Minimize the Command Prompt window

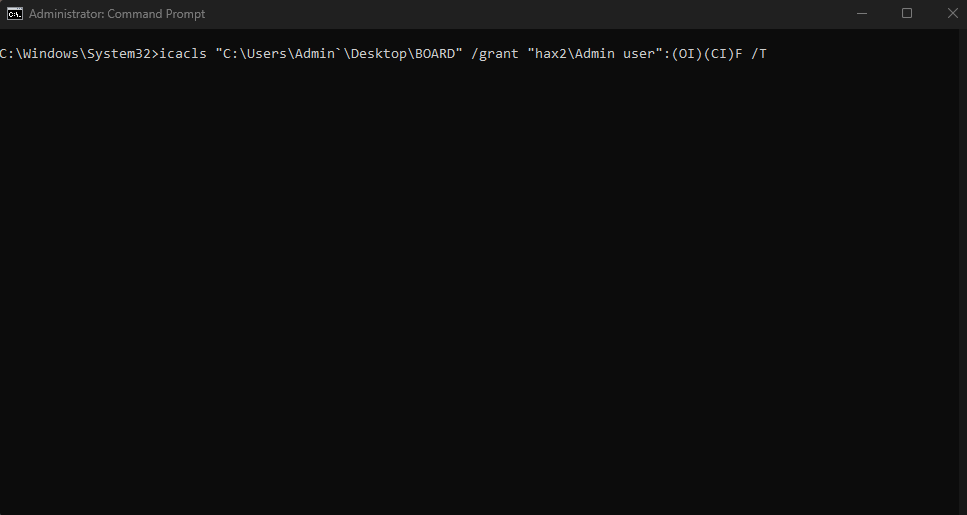click(862, 14)
